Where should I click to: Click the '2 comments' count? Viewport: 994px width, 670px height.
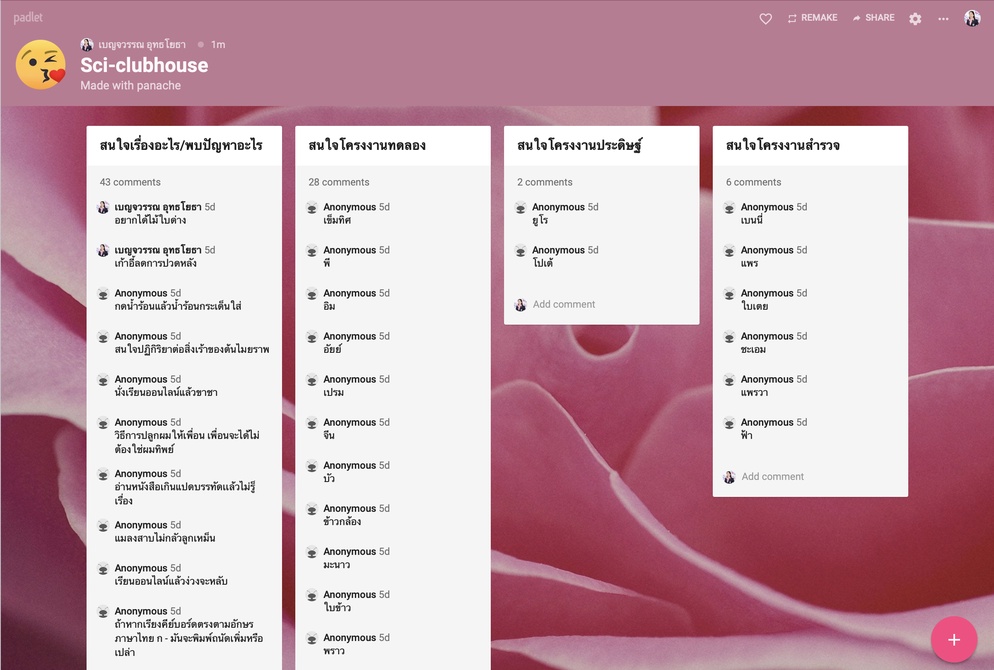click(x=545, y=182)
